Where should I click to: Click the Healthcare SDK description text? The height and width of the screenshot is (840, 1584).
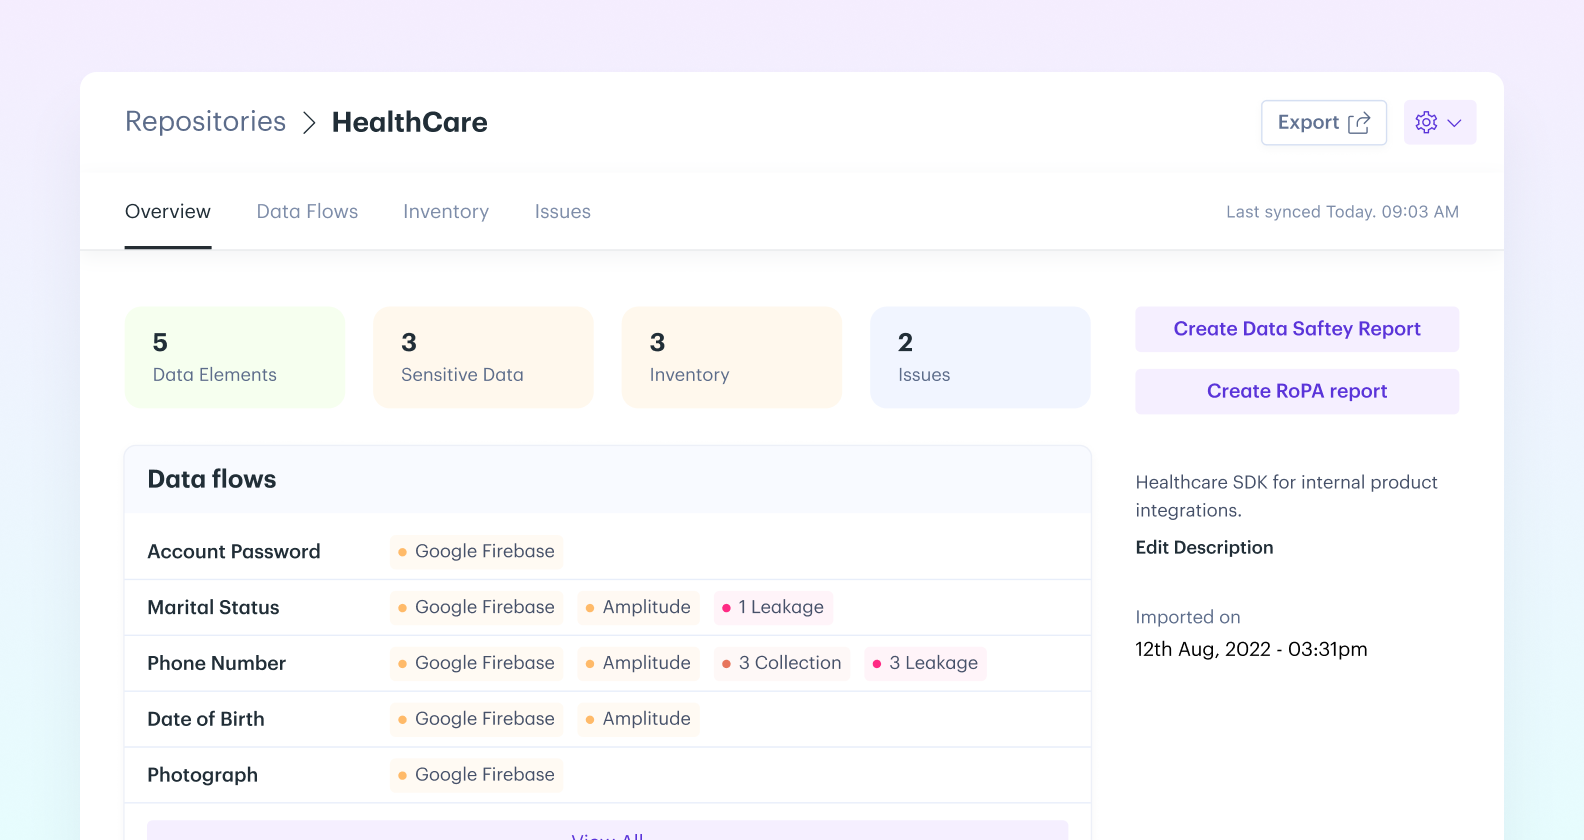[1286, 496]
